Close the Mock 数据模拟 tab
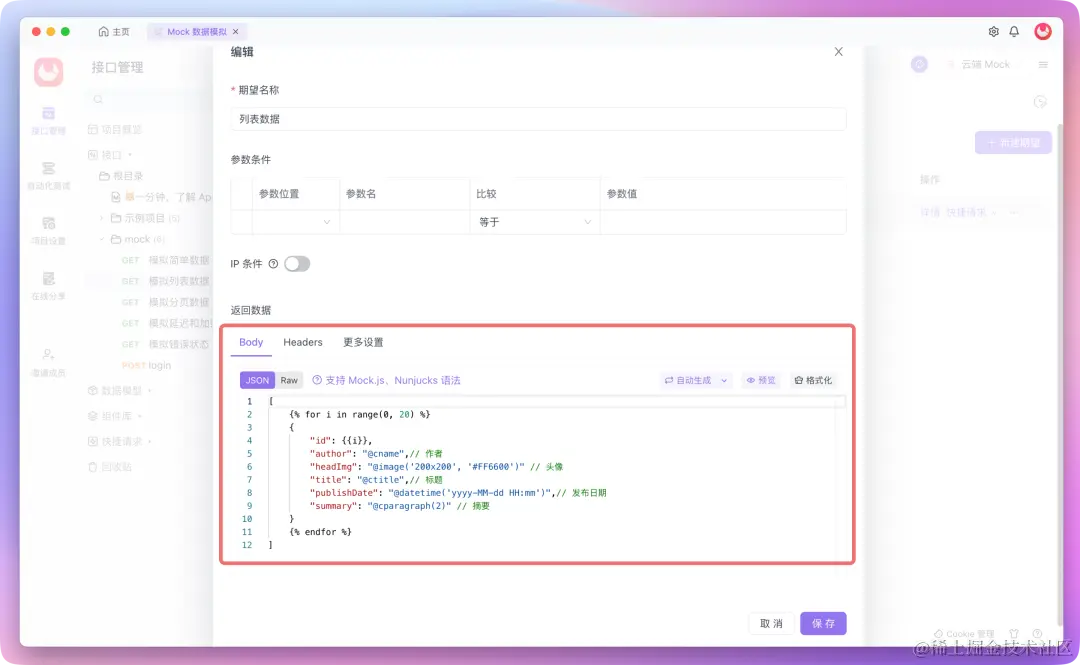This screenshot has width=1080, height=665. pyautogui.click(x=236, y=32)
